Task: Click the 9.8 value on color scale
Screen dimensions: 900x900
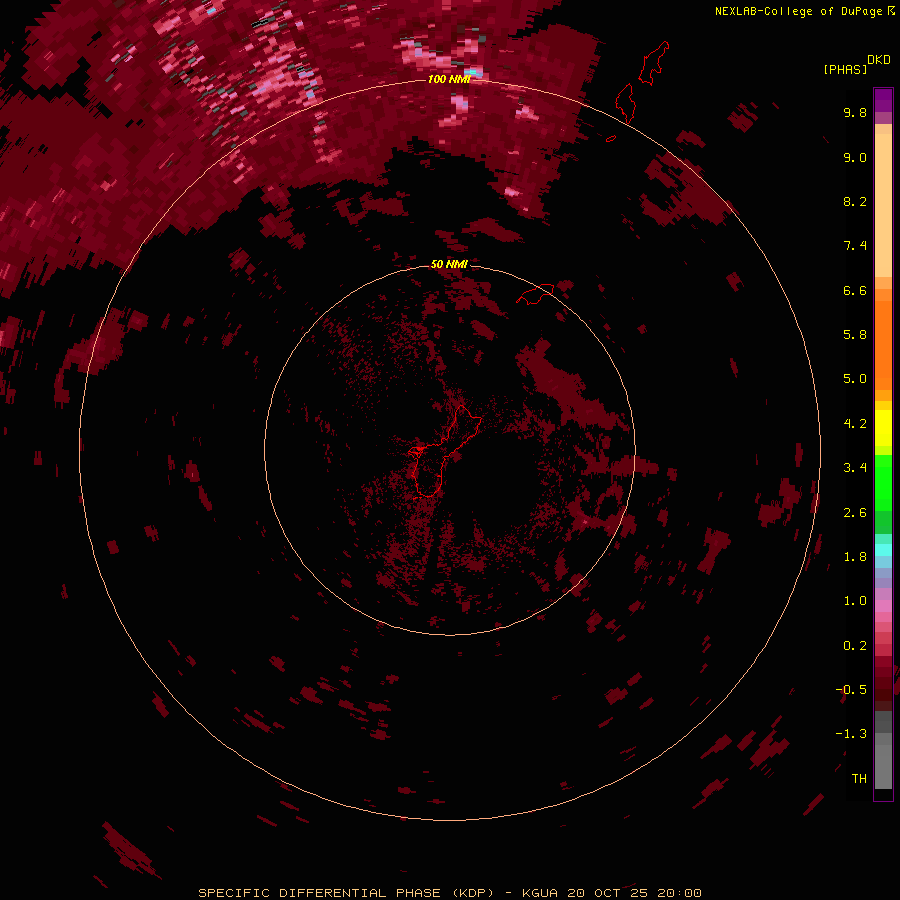Action: point(855,112)
